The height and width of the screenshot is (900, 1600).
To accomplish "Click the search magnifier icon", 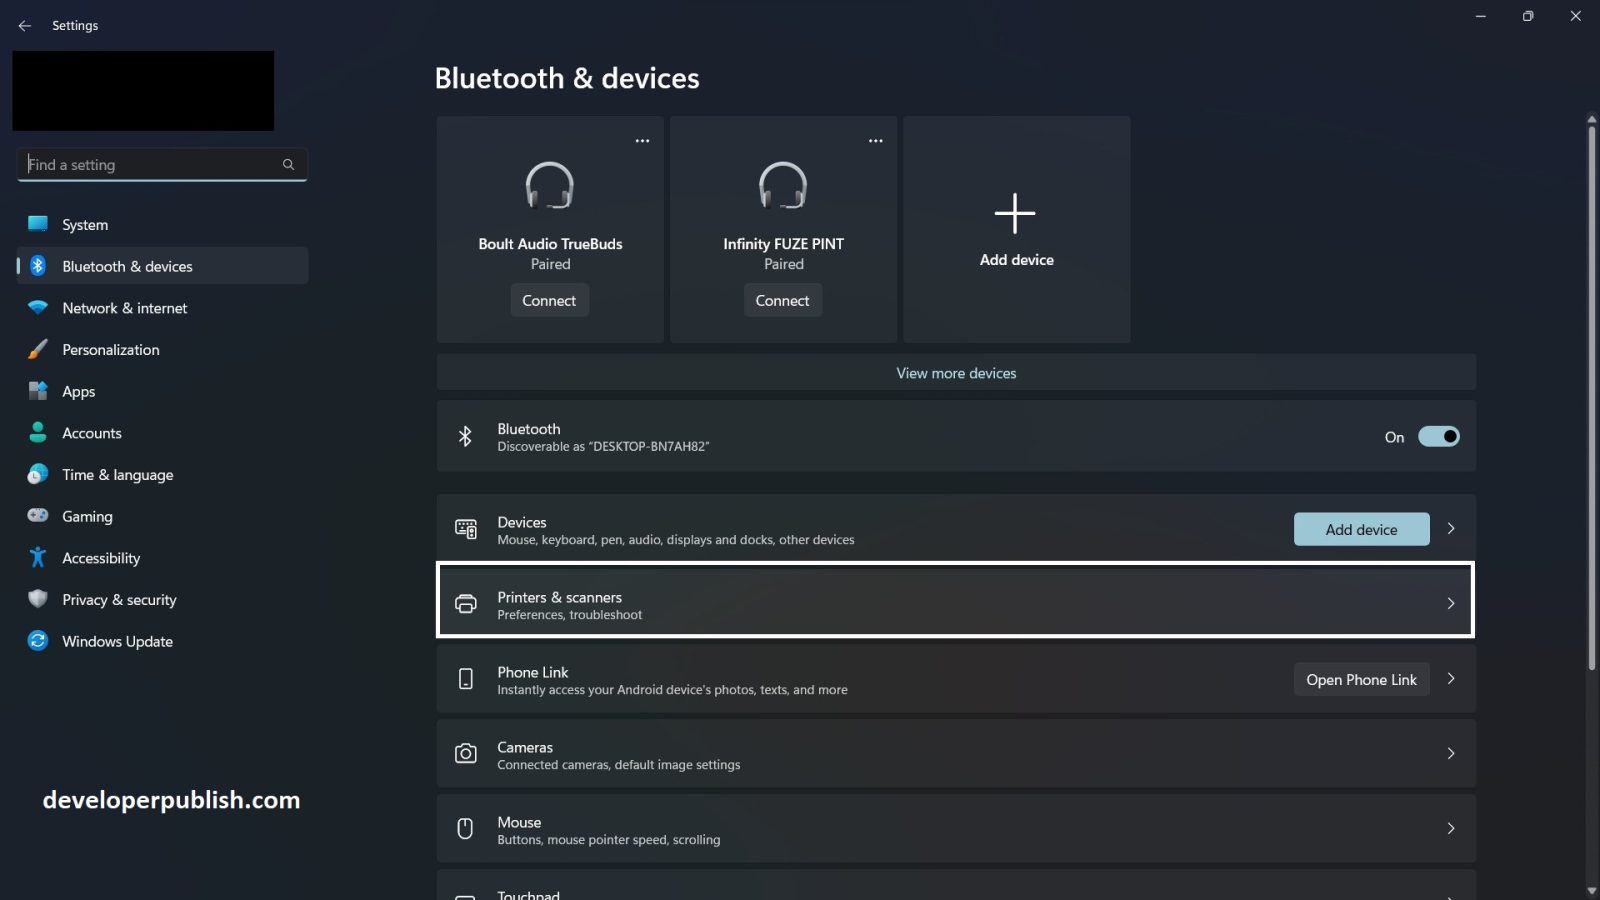I will tap(288, 164).
